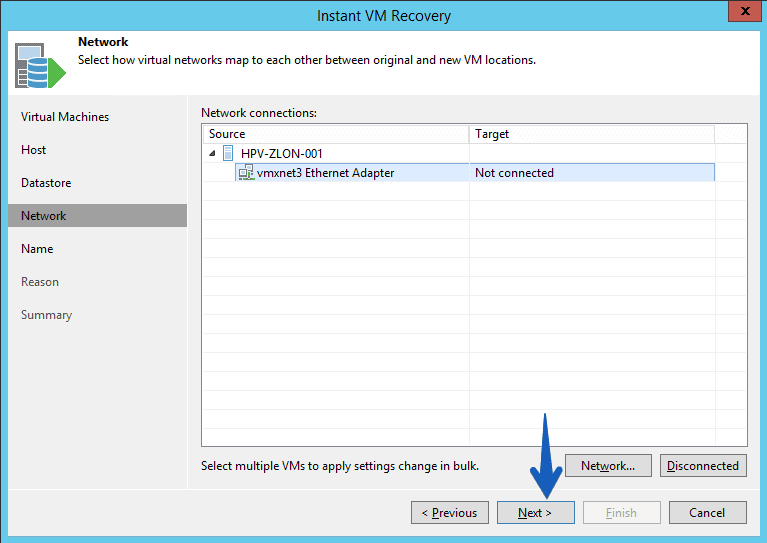This screenshot has height=543, width=767.
Task: Open the Network... selection dialog
Action: (608, 465)
